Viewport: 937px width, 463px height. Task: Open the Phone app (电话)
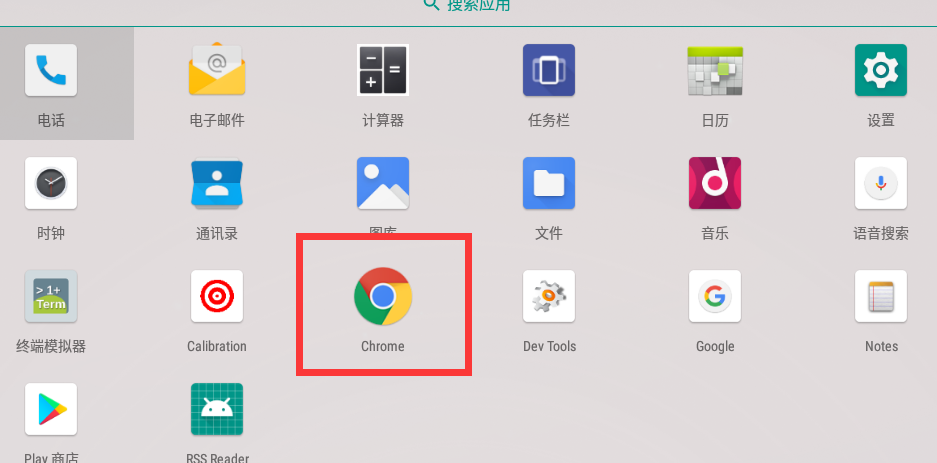tap(51, 71)
